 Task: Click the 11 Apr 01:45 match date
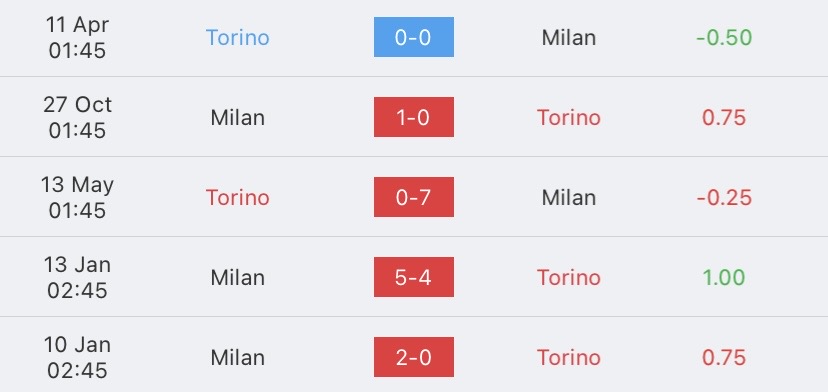click(x=77, y=38)
